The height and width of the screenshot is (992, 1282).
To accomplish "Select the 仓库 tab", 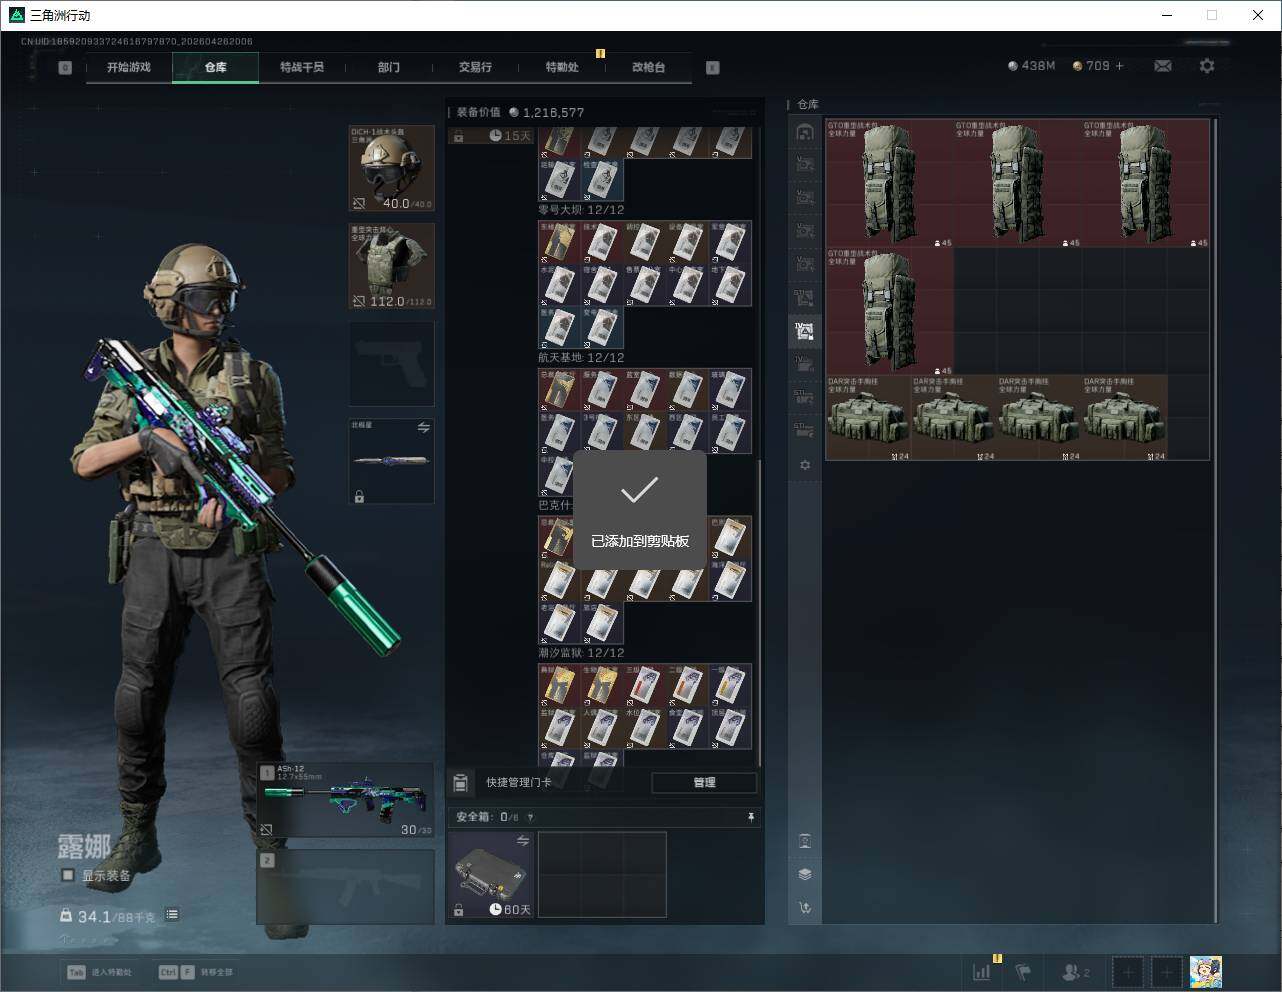I will (x=215, y=67).
